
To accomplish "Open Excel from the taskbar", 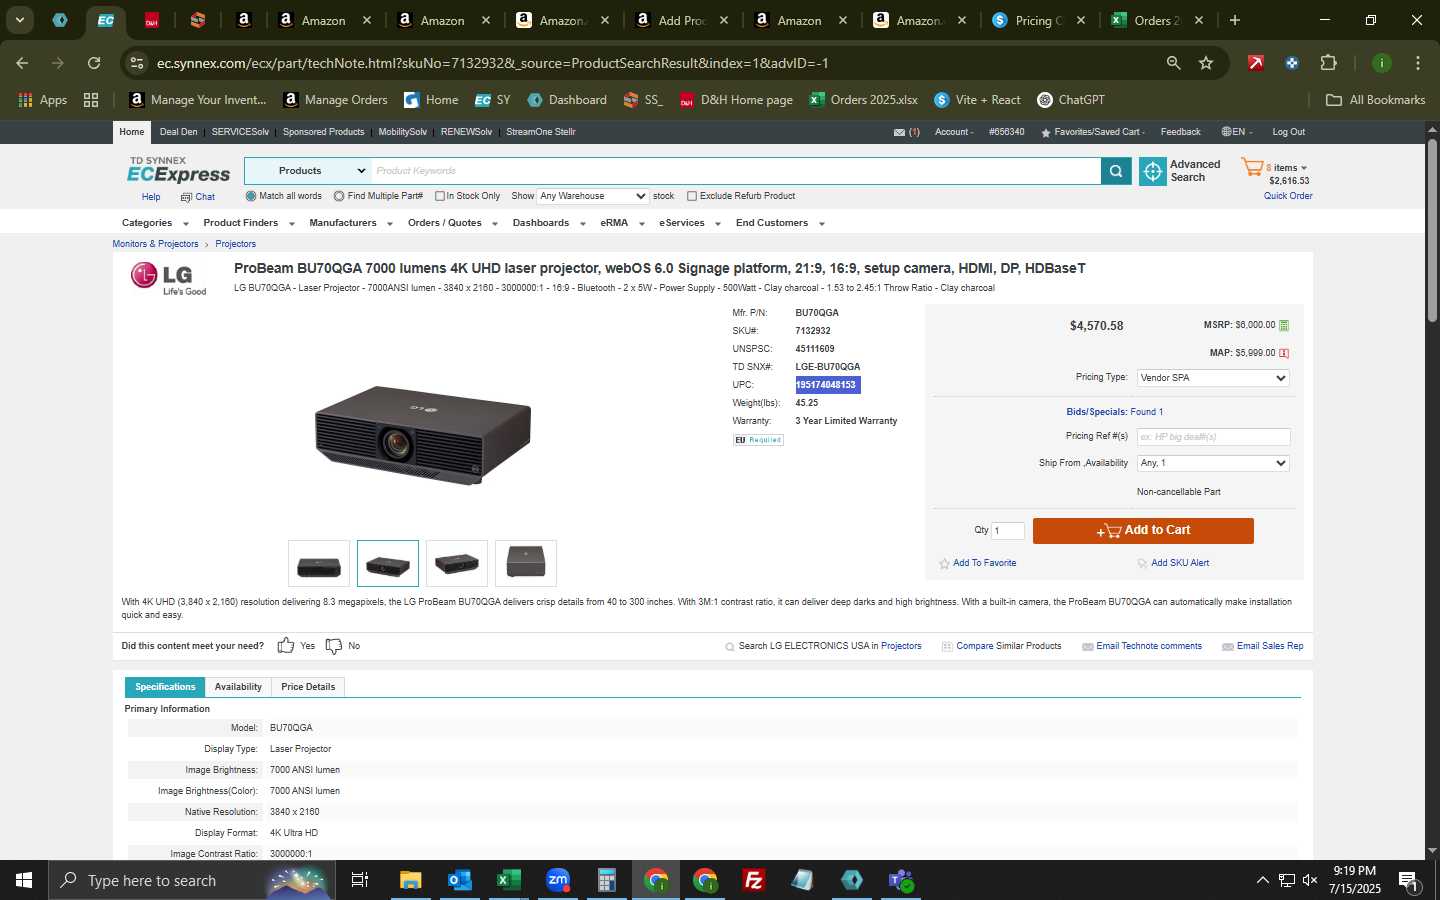I will pyautogui.click(x=508, y=880).
